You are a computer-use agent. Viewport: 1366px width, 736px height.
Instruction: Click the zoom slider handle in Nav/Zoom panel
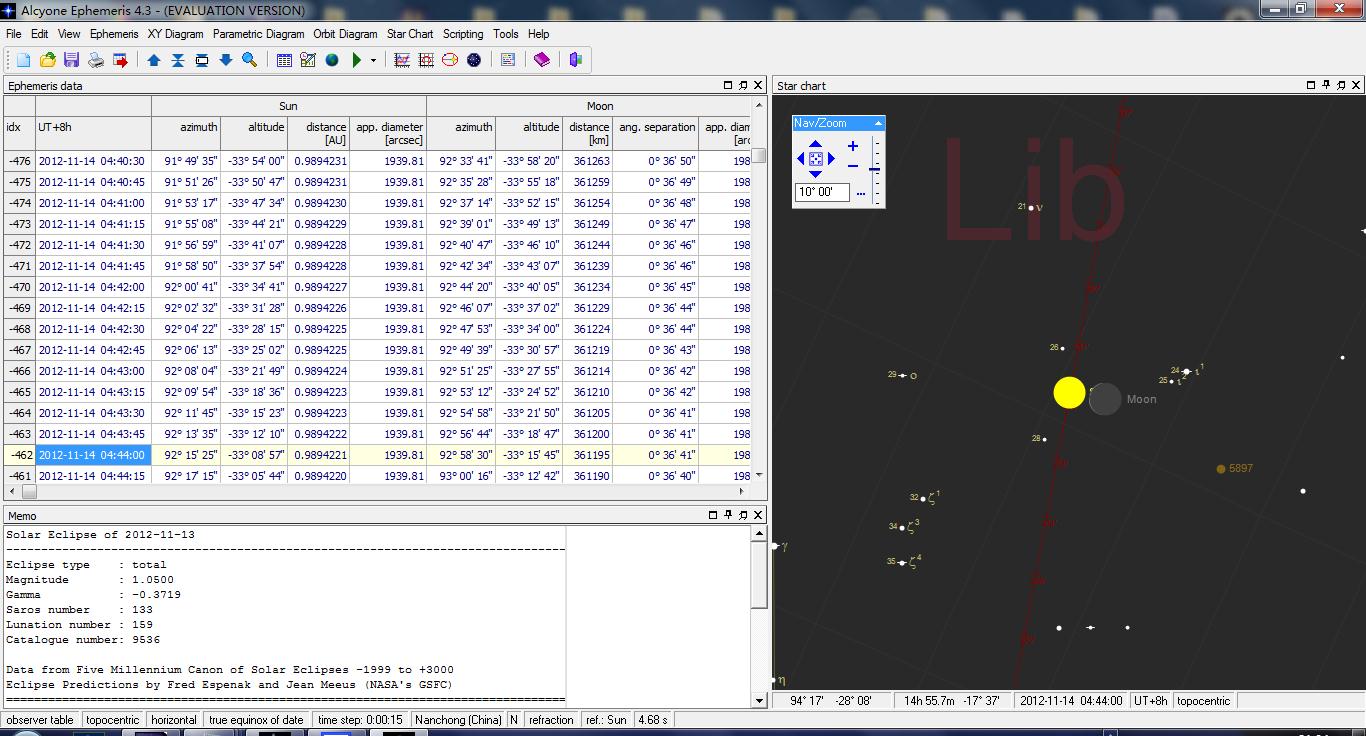875,170
